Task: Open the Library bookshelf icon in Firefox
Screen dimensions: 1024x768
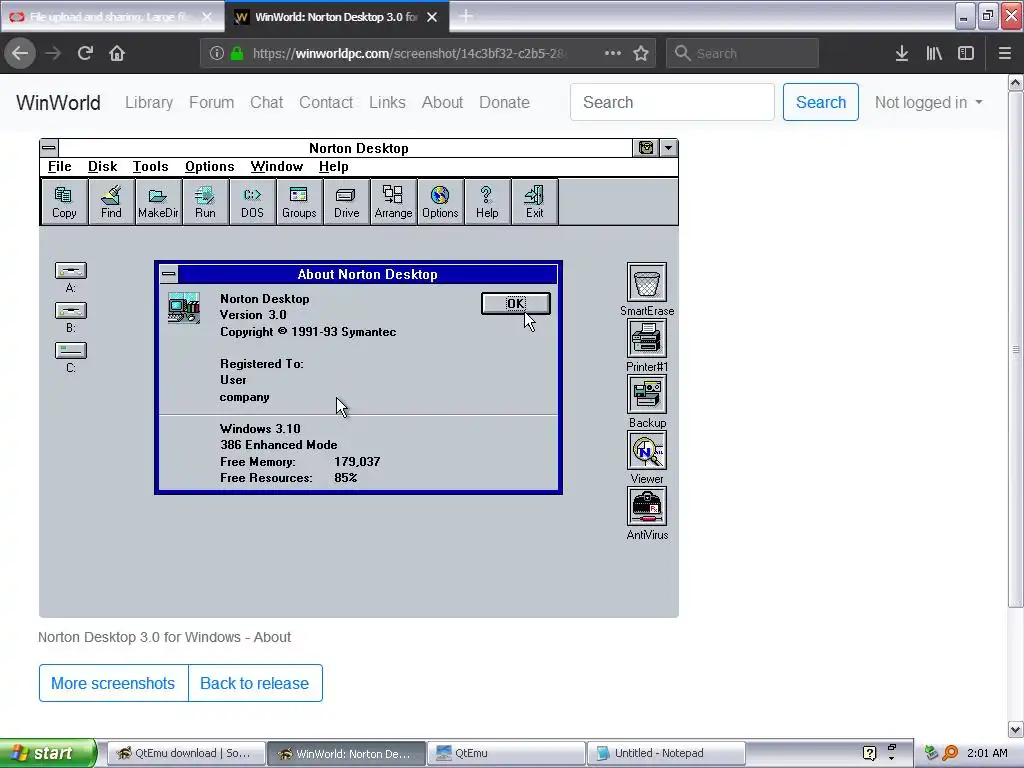Action: (934, 53)
